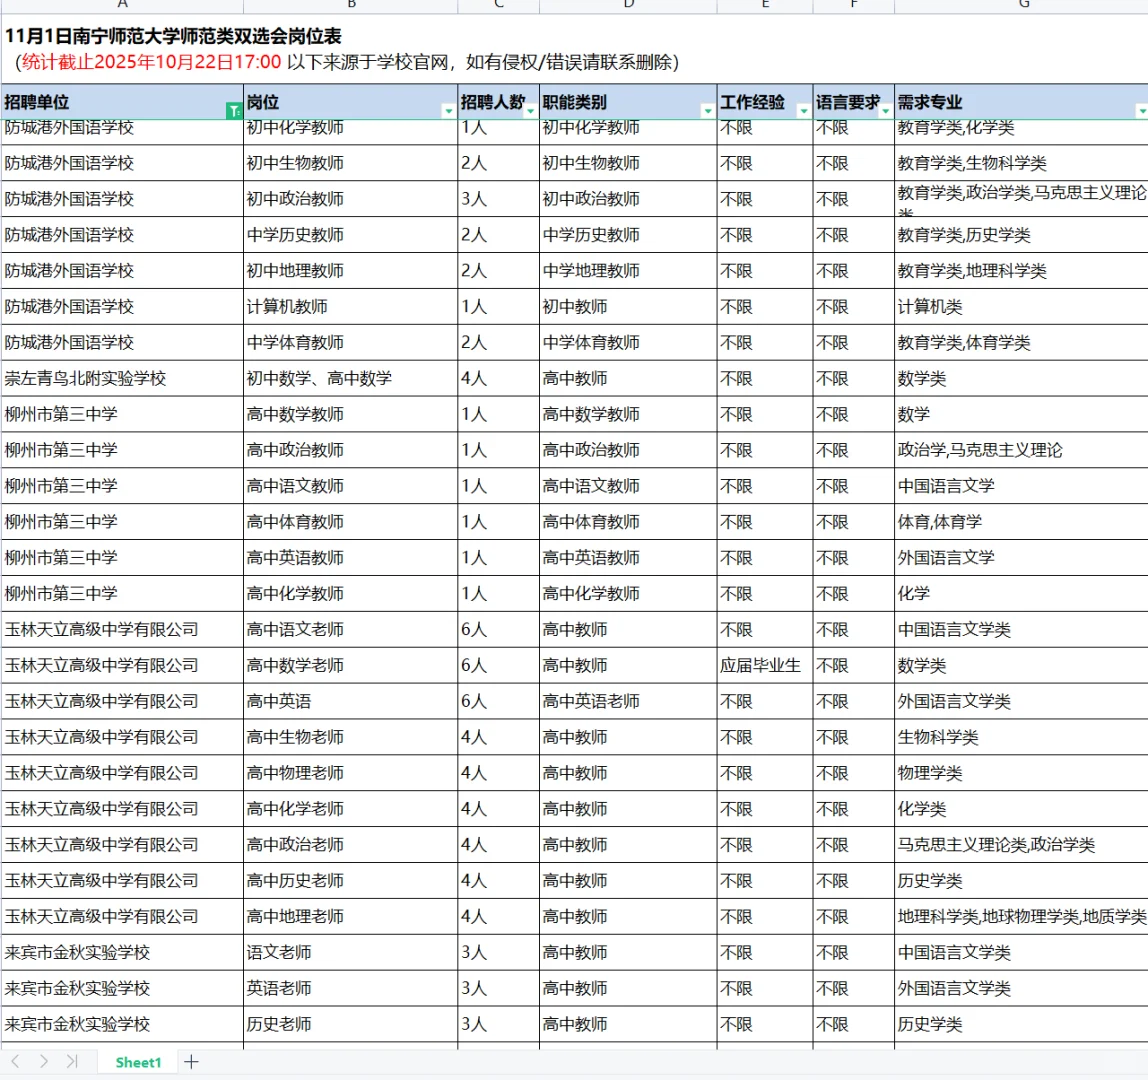Select the 初中地理教师 cell
The height and width of the screenshot is (1080, 1148).
pos(351,271)
